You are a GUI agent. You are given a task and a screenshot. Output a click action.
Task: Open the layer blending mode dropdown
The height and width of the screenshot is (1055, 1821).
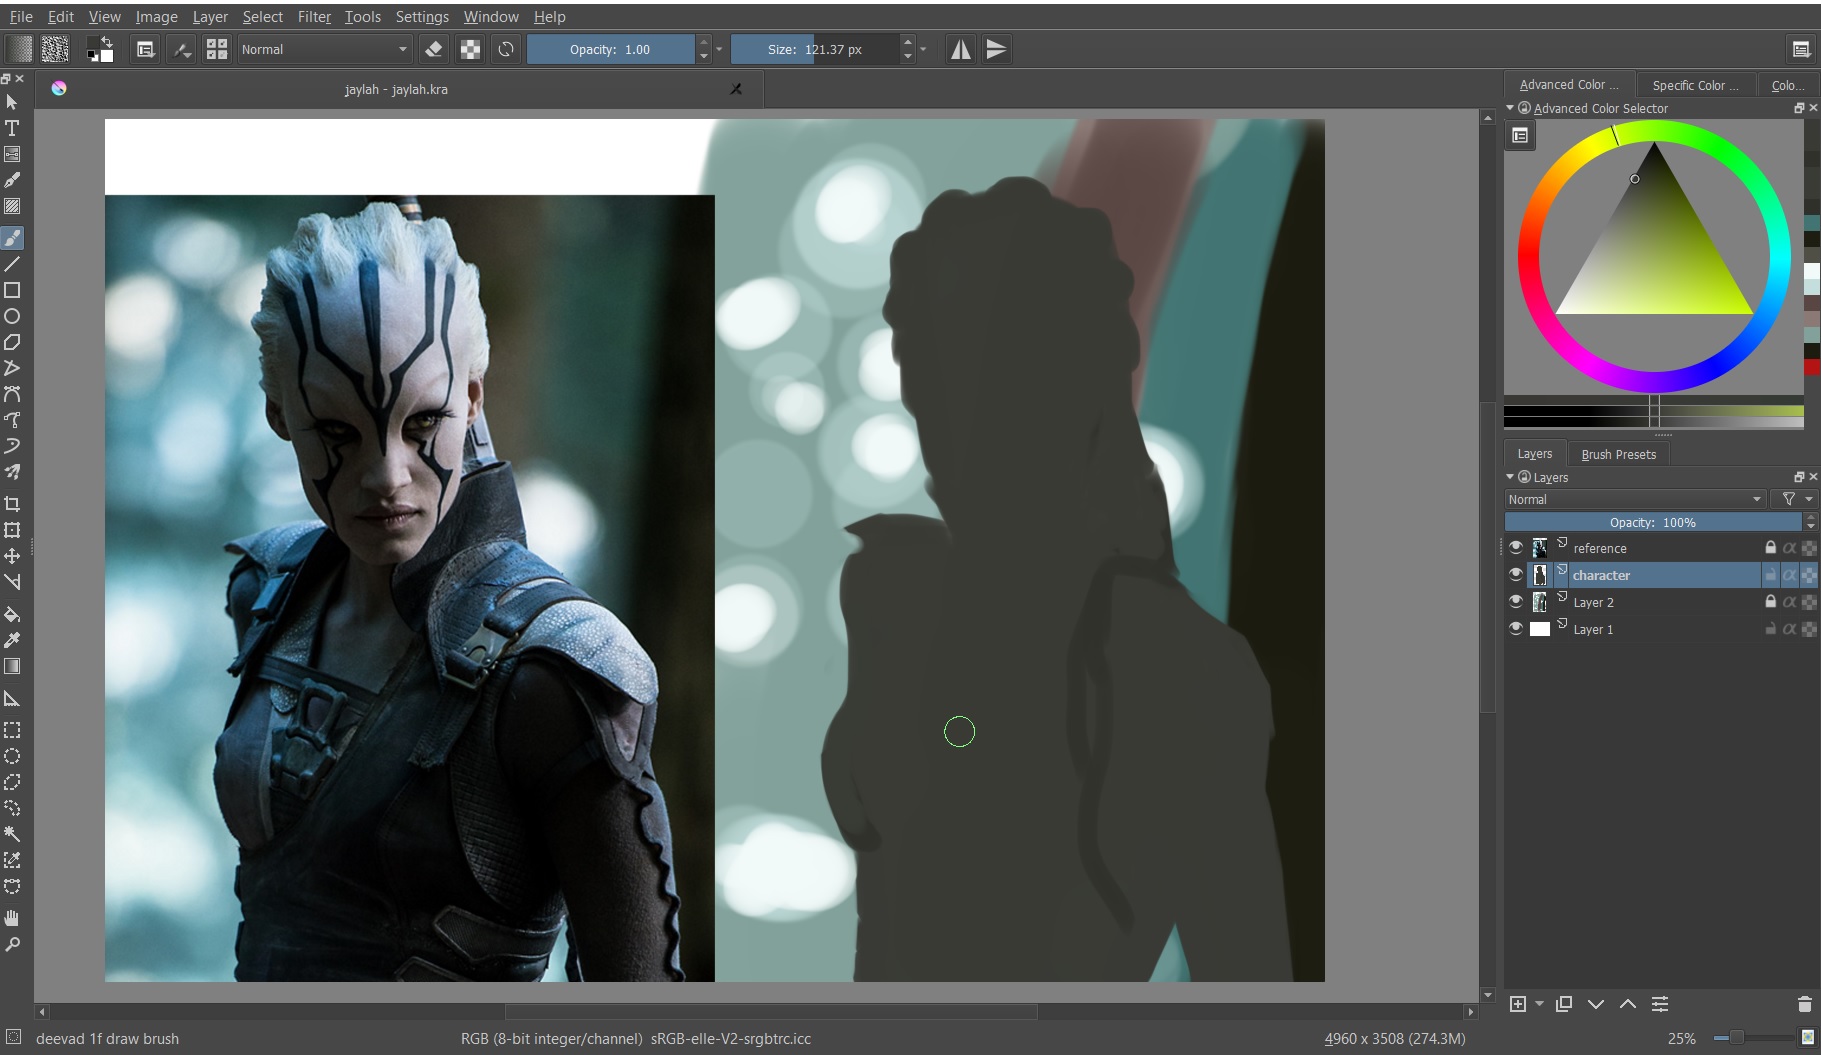click(x=1635, y=499)
